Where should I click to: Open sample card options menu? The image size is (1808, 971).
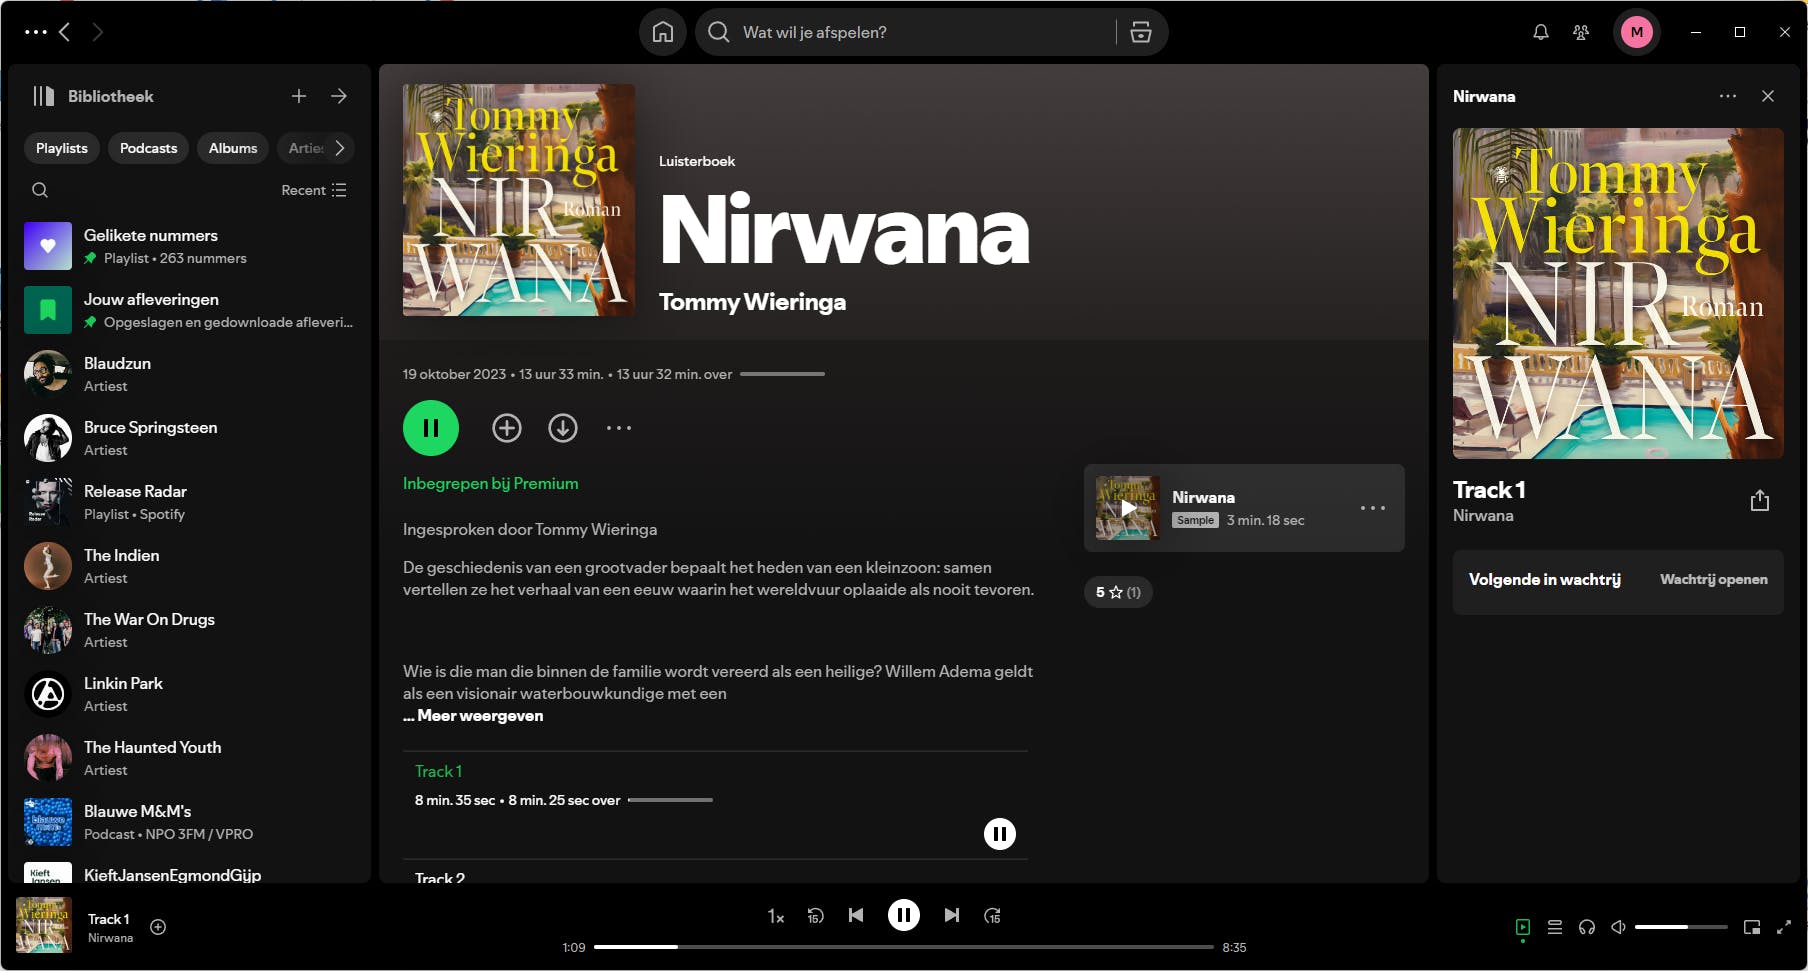point(1373,508)
